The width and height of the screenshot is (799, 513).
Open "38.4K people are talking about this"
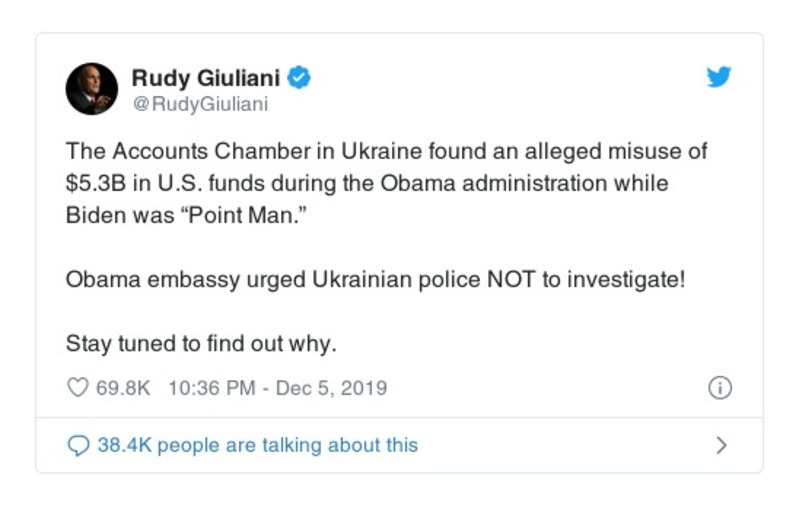(x=257, y=445)
